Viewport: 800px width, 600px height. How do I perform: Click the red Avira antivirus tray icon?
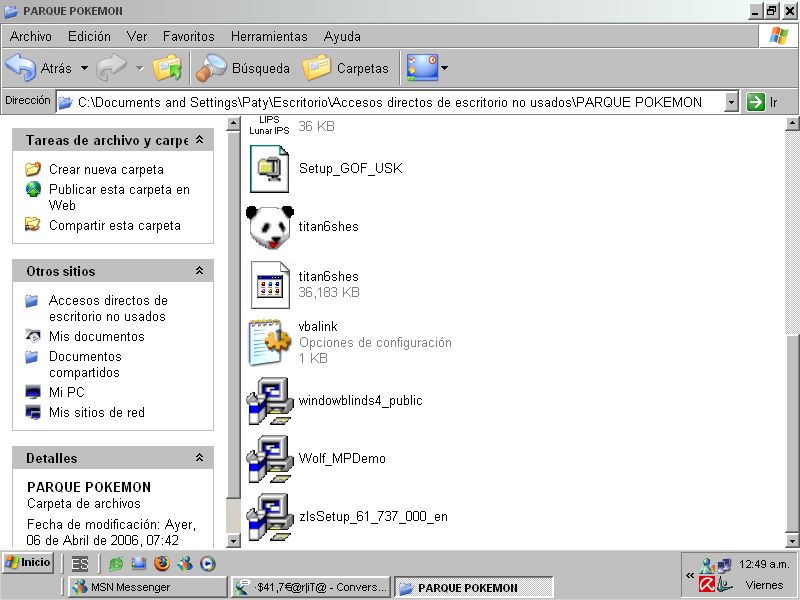coord(707,584)
